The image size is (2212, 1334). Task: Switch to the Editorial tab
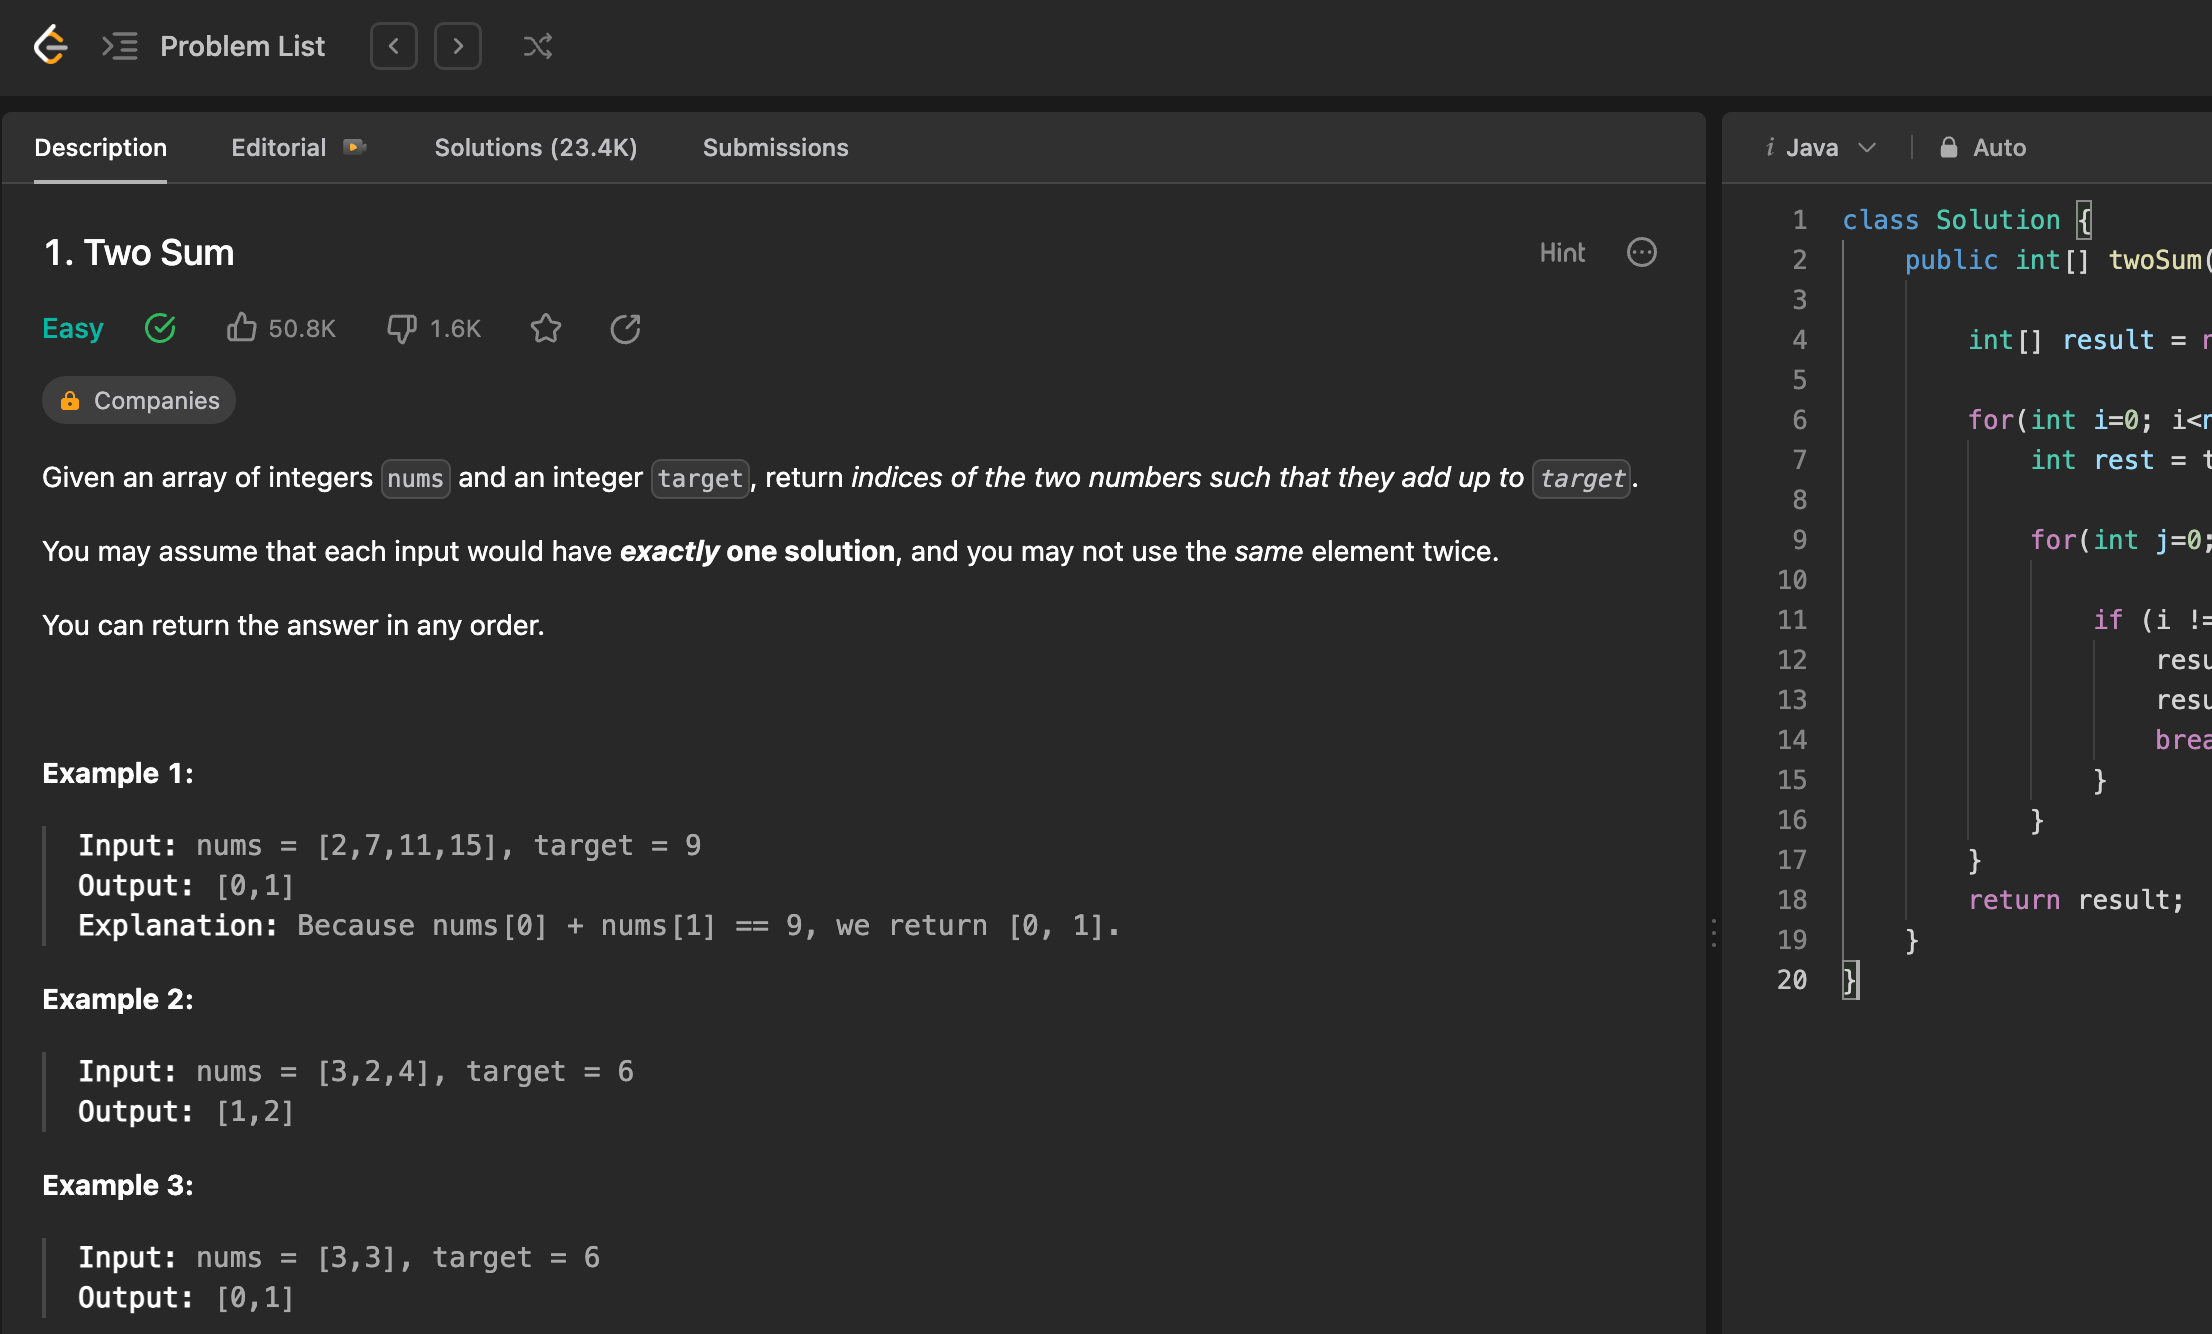tap(279, 148)
